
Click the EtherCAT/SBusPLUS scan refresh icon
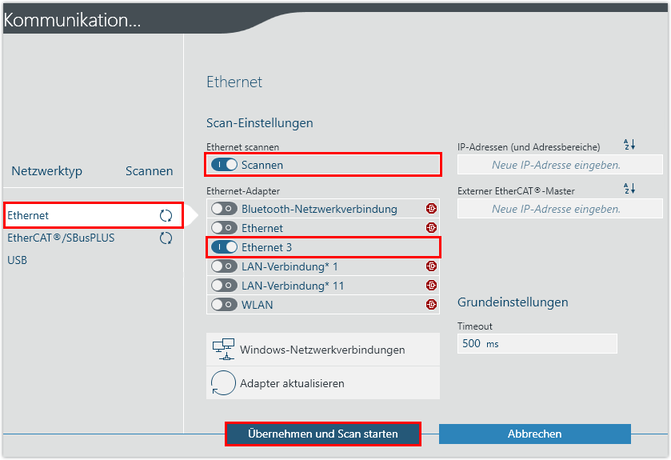pyautogui.click(x=166, y=238)
